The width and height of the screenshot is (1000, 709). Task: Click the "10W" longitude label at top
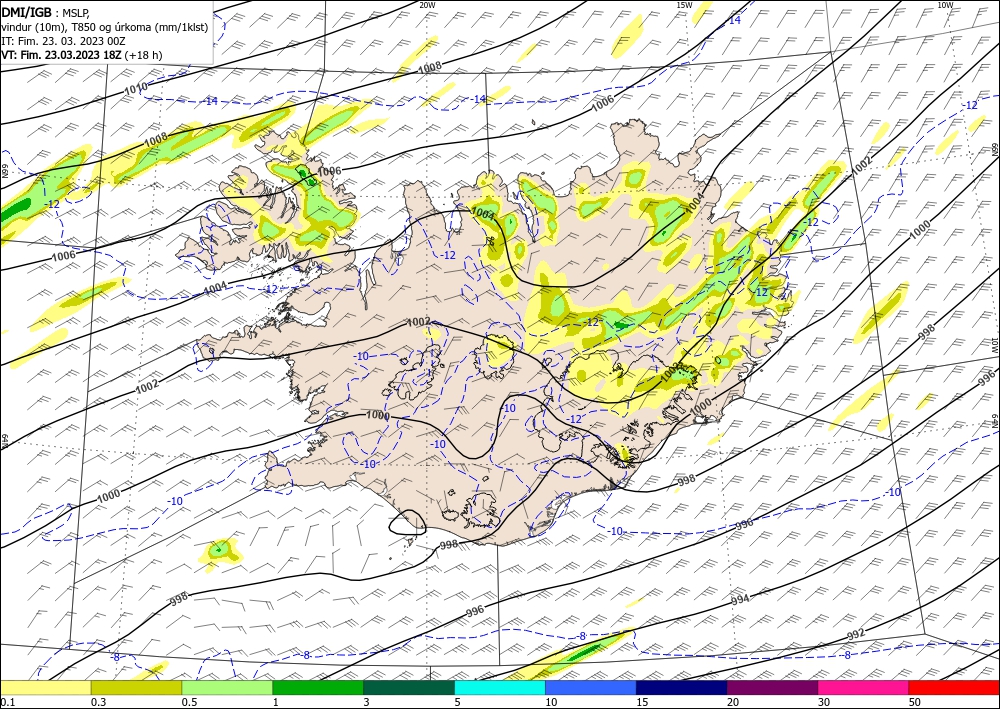coord(945,5)
